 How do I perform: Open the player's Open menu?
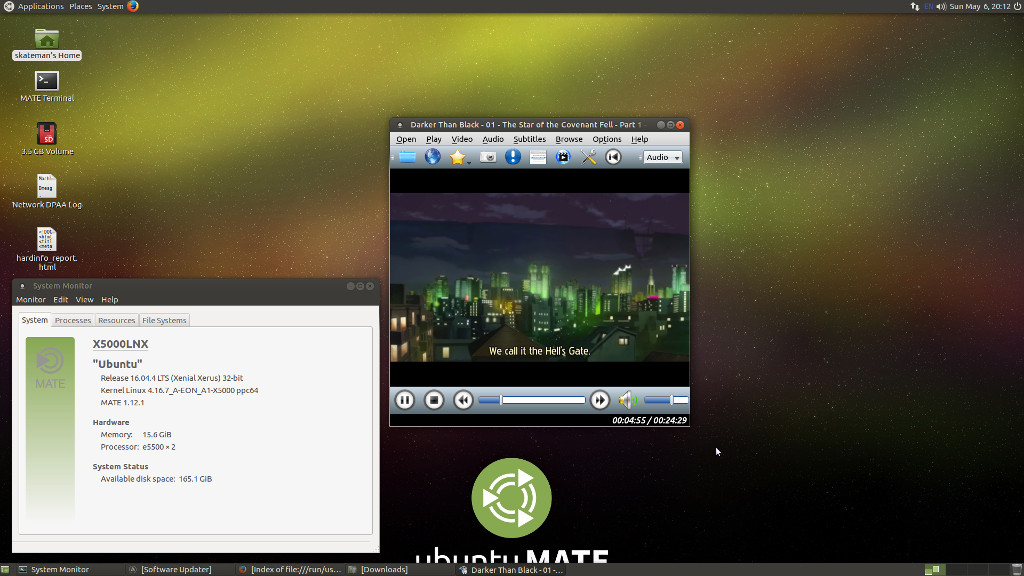click(406, 139)
